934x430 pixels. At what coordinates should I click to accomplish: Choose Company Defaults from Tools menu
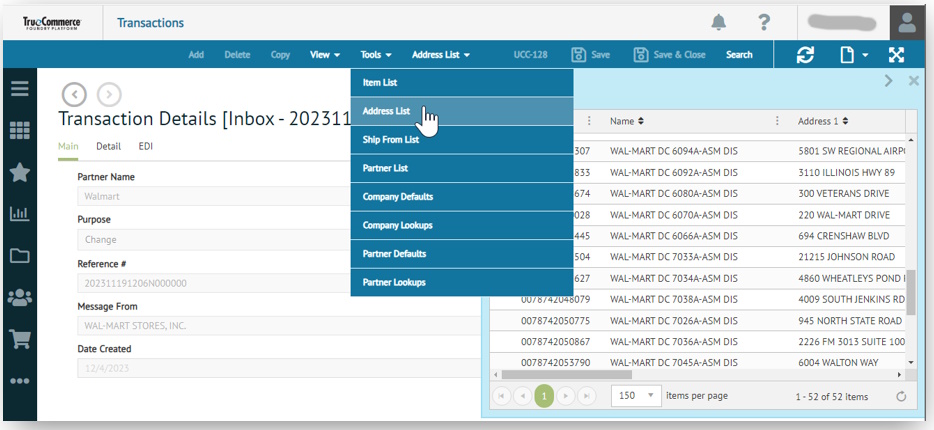[396, 197]
